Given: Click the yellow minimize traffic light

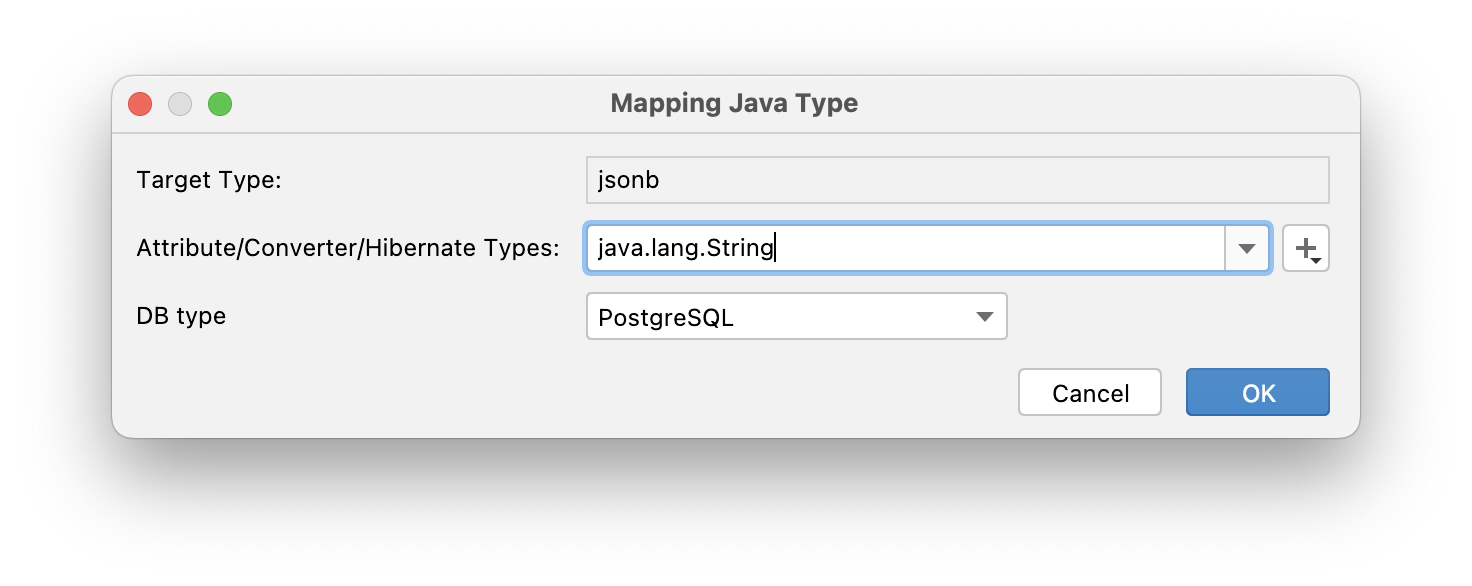Looking at the screenshot, I should coord(180,103).
